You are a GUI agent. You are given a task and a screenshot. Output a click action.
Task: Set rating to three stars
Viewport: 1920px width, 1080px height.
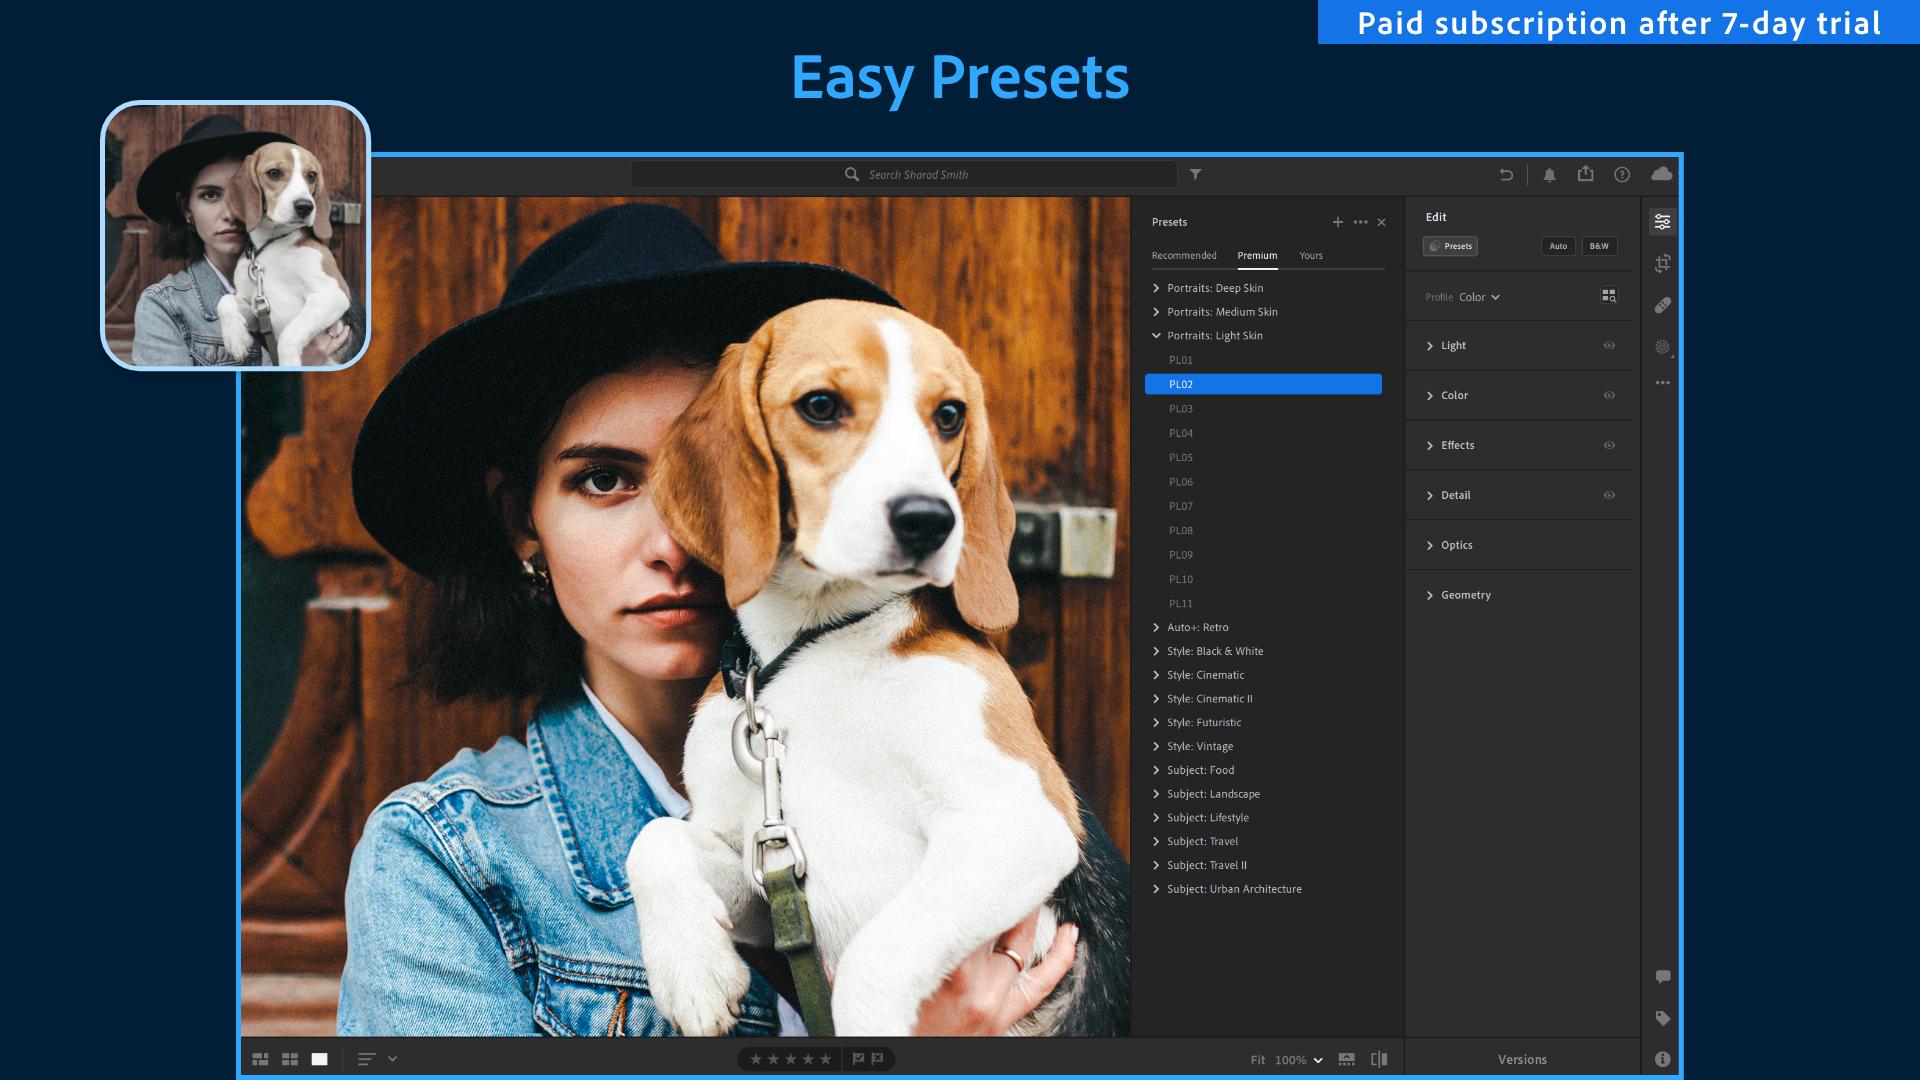click(x=790, y=1059)
